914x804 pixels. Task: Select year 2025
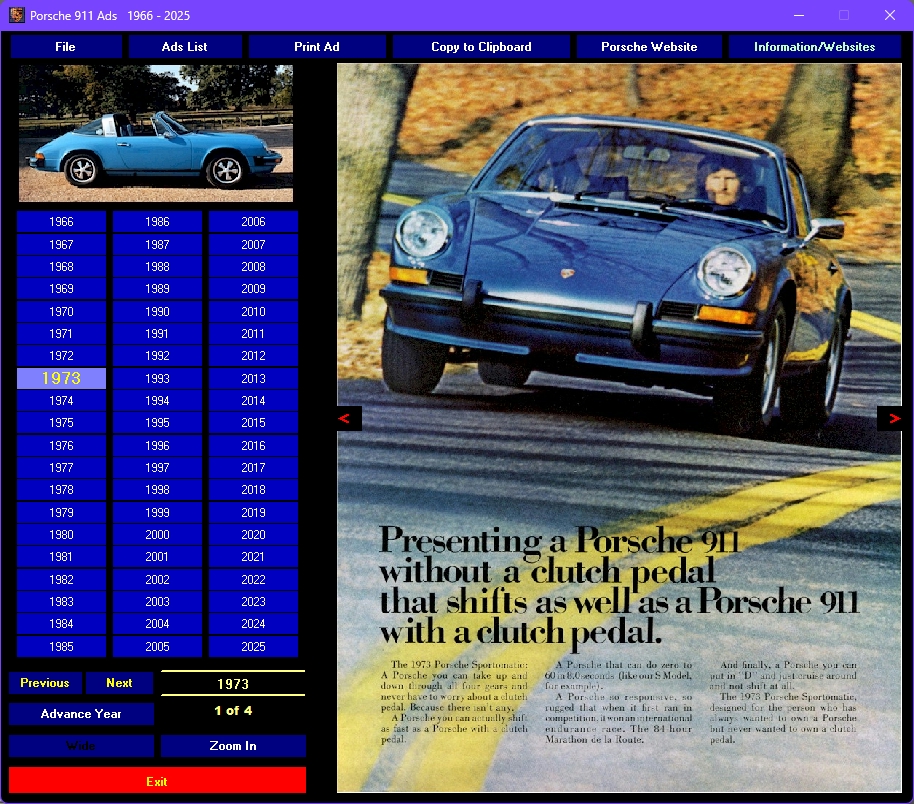tap(254, 647)
